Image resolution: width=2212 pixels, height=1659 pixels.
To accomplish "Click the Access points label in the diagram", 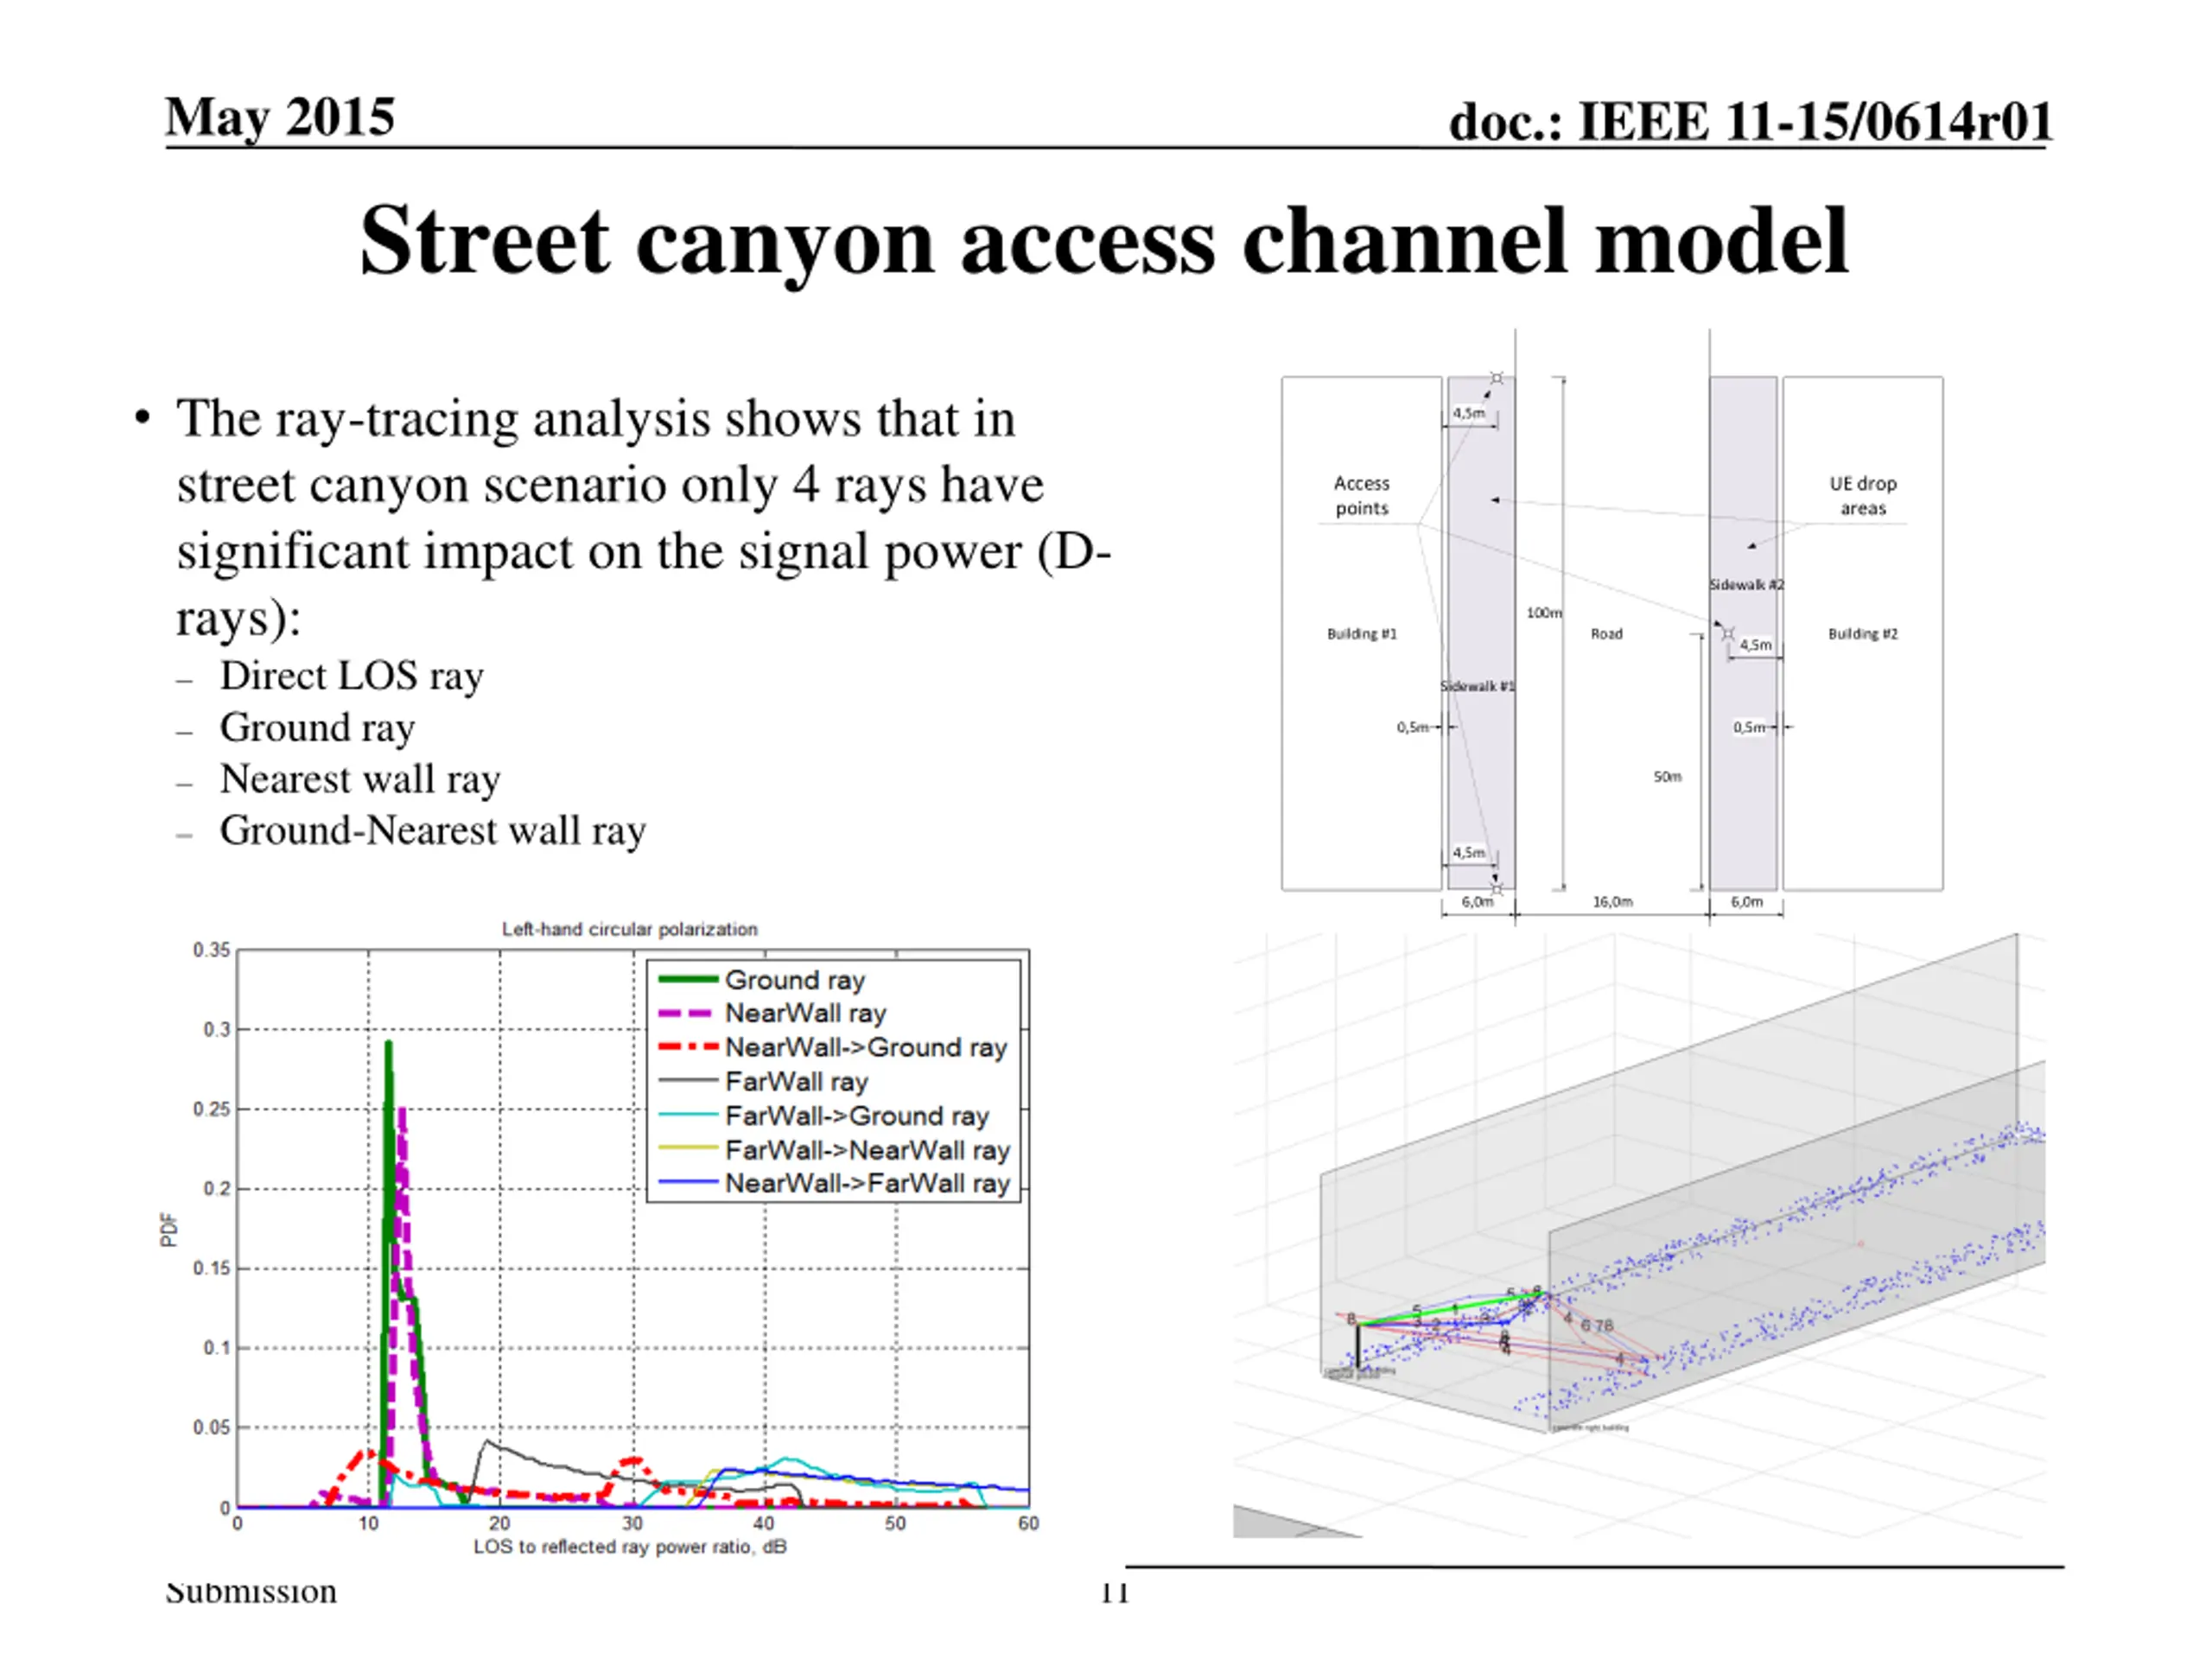I will (1361, 495).
